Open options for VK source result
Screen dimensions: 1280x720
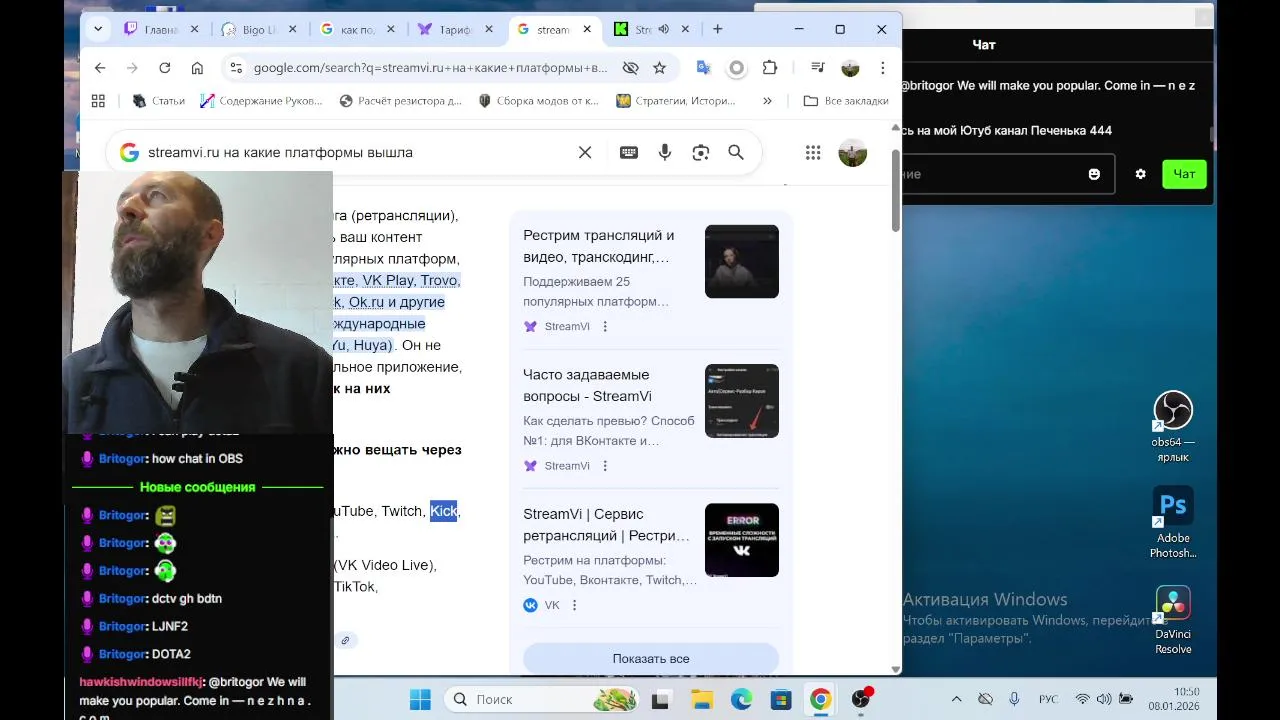tap(574, 606)
